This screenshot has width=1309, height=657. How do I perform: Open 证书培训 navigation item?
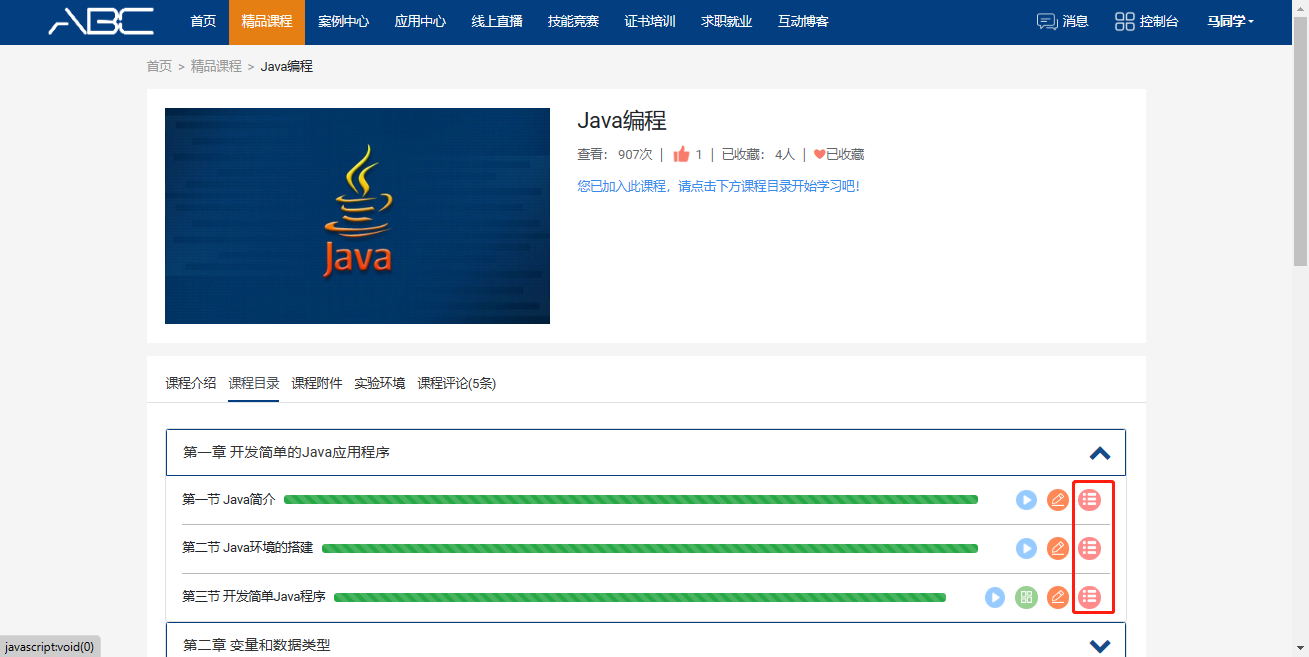(650, 21)
